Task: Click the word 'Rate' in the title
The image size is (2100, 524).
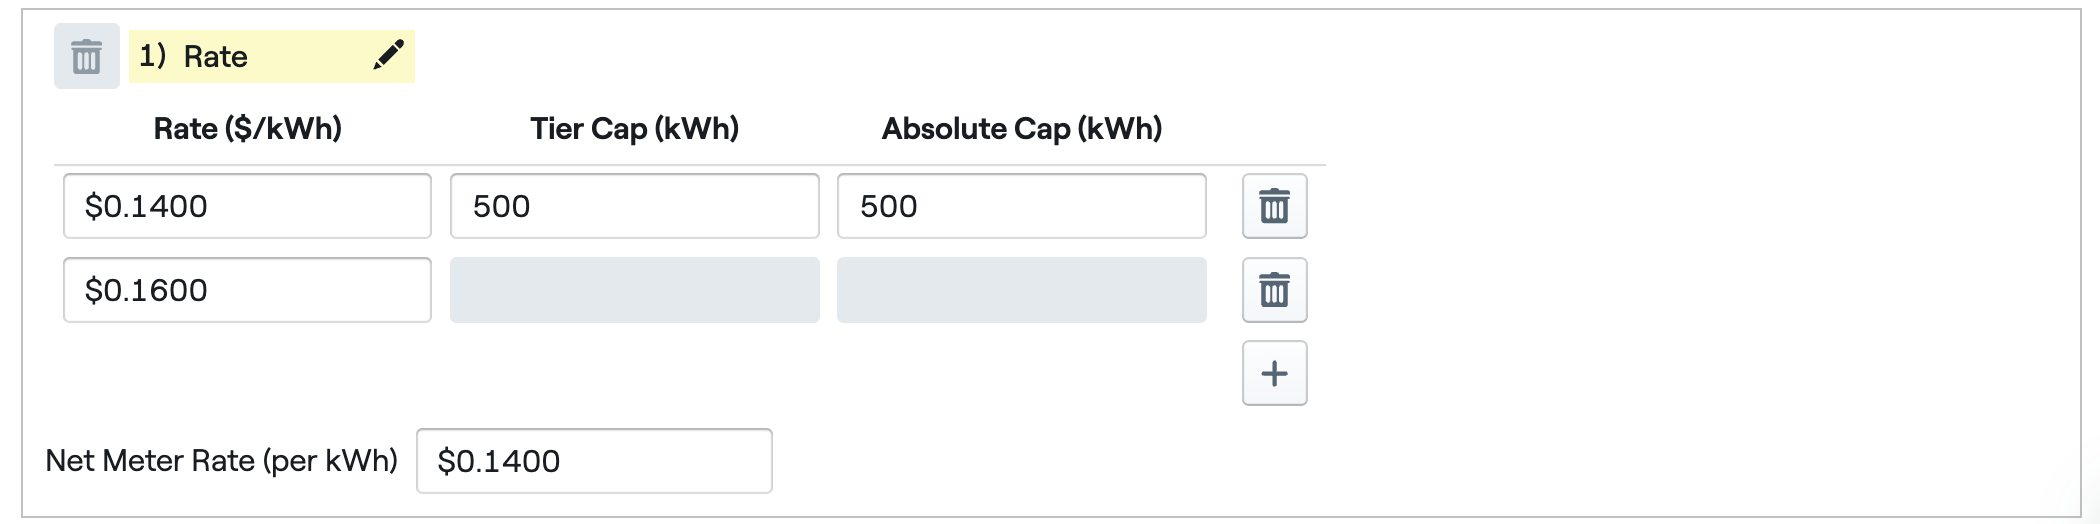Action: point(215,57)
